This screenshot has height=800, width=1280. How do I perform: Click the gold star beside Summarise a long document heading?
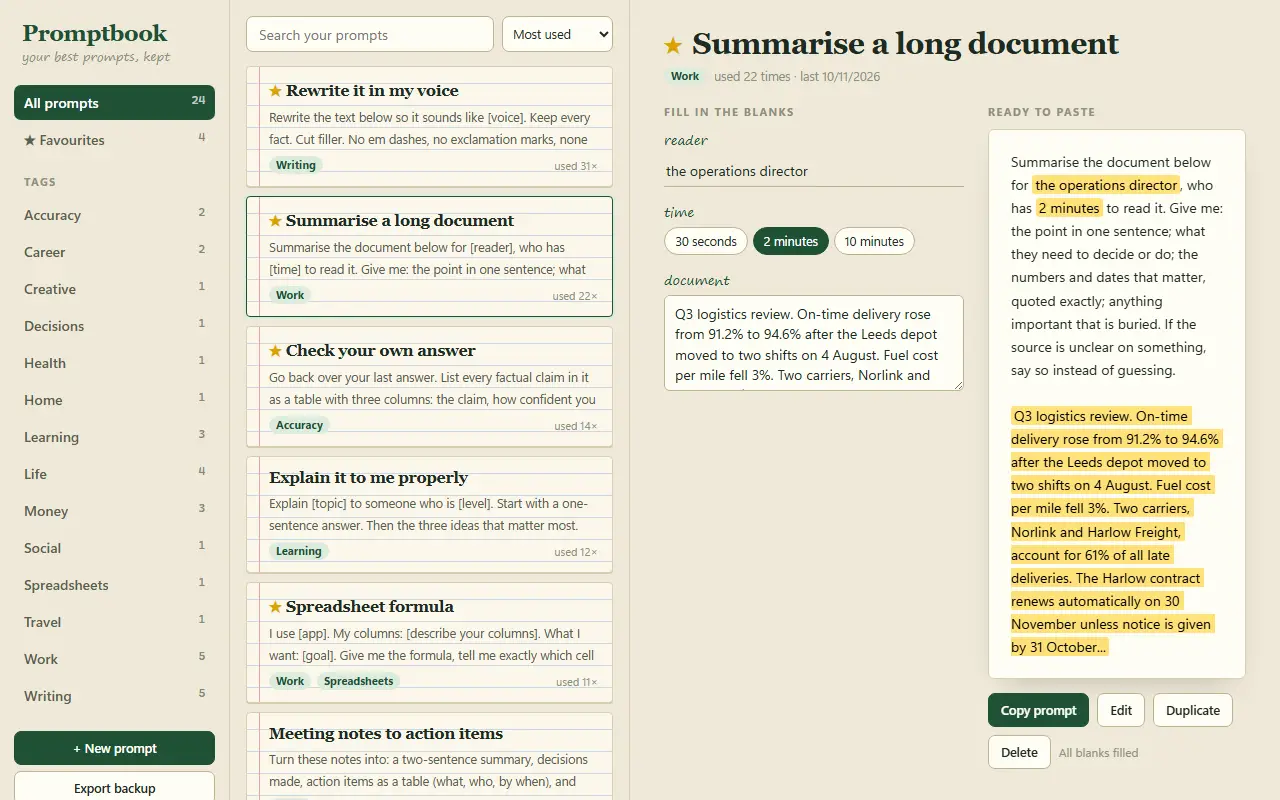[x=673, y=45]
